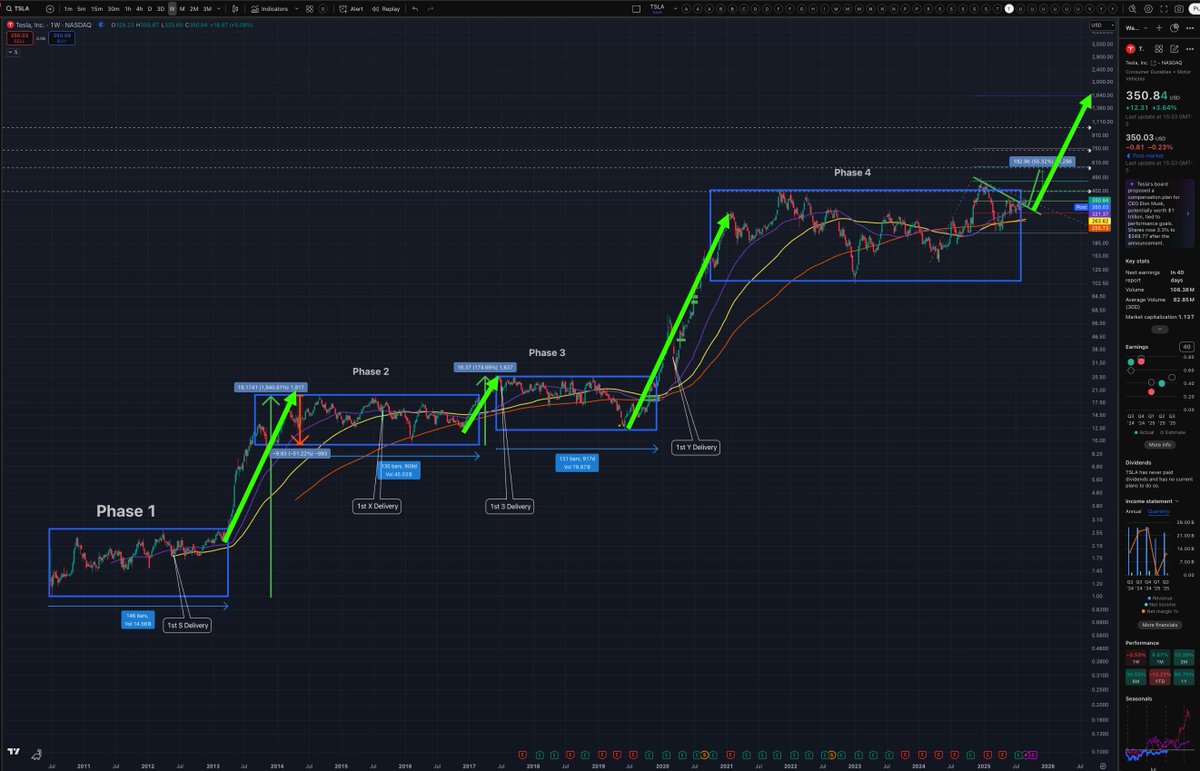Open the indicator templates grid icon
Image resolution: width=1200 pixels, height=771 pixels.
[x=310, y=9]
